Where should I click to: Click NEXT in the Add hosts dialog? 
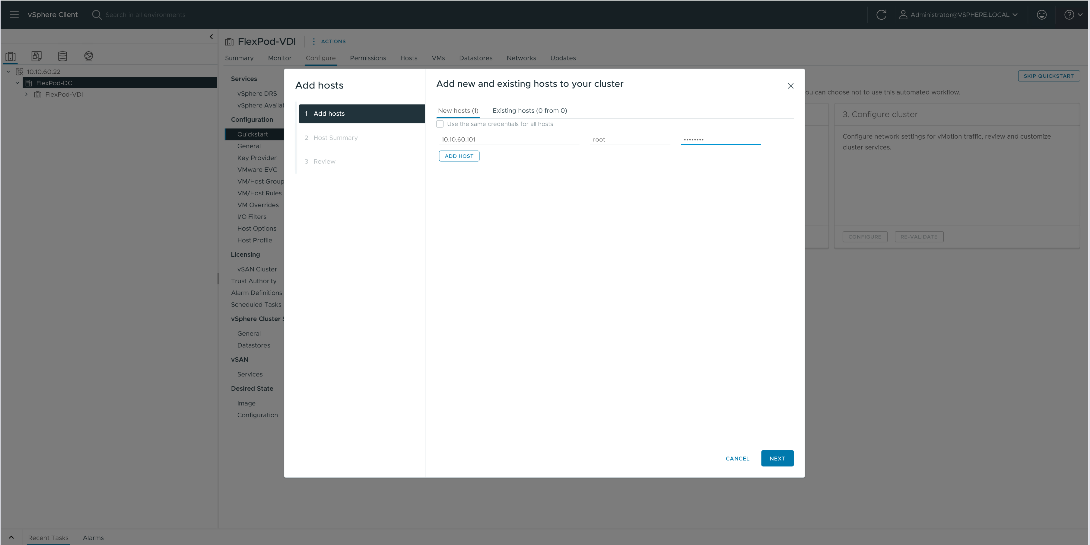(x=777, y=459)
